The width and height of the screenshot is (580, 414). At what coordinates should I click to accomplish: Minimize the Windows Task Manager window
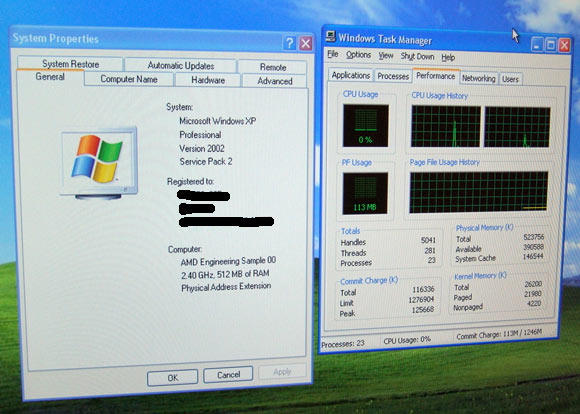[x=537, y=45]
